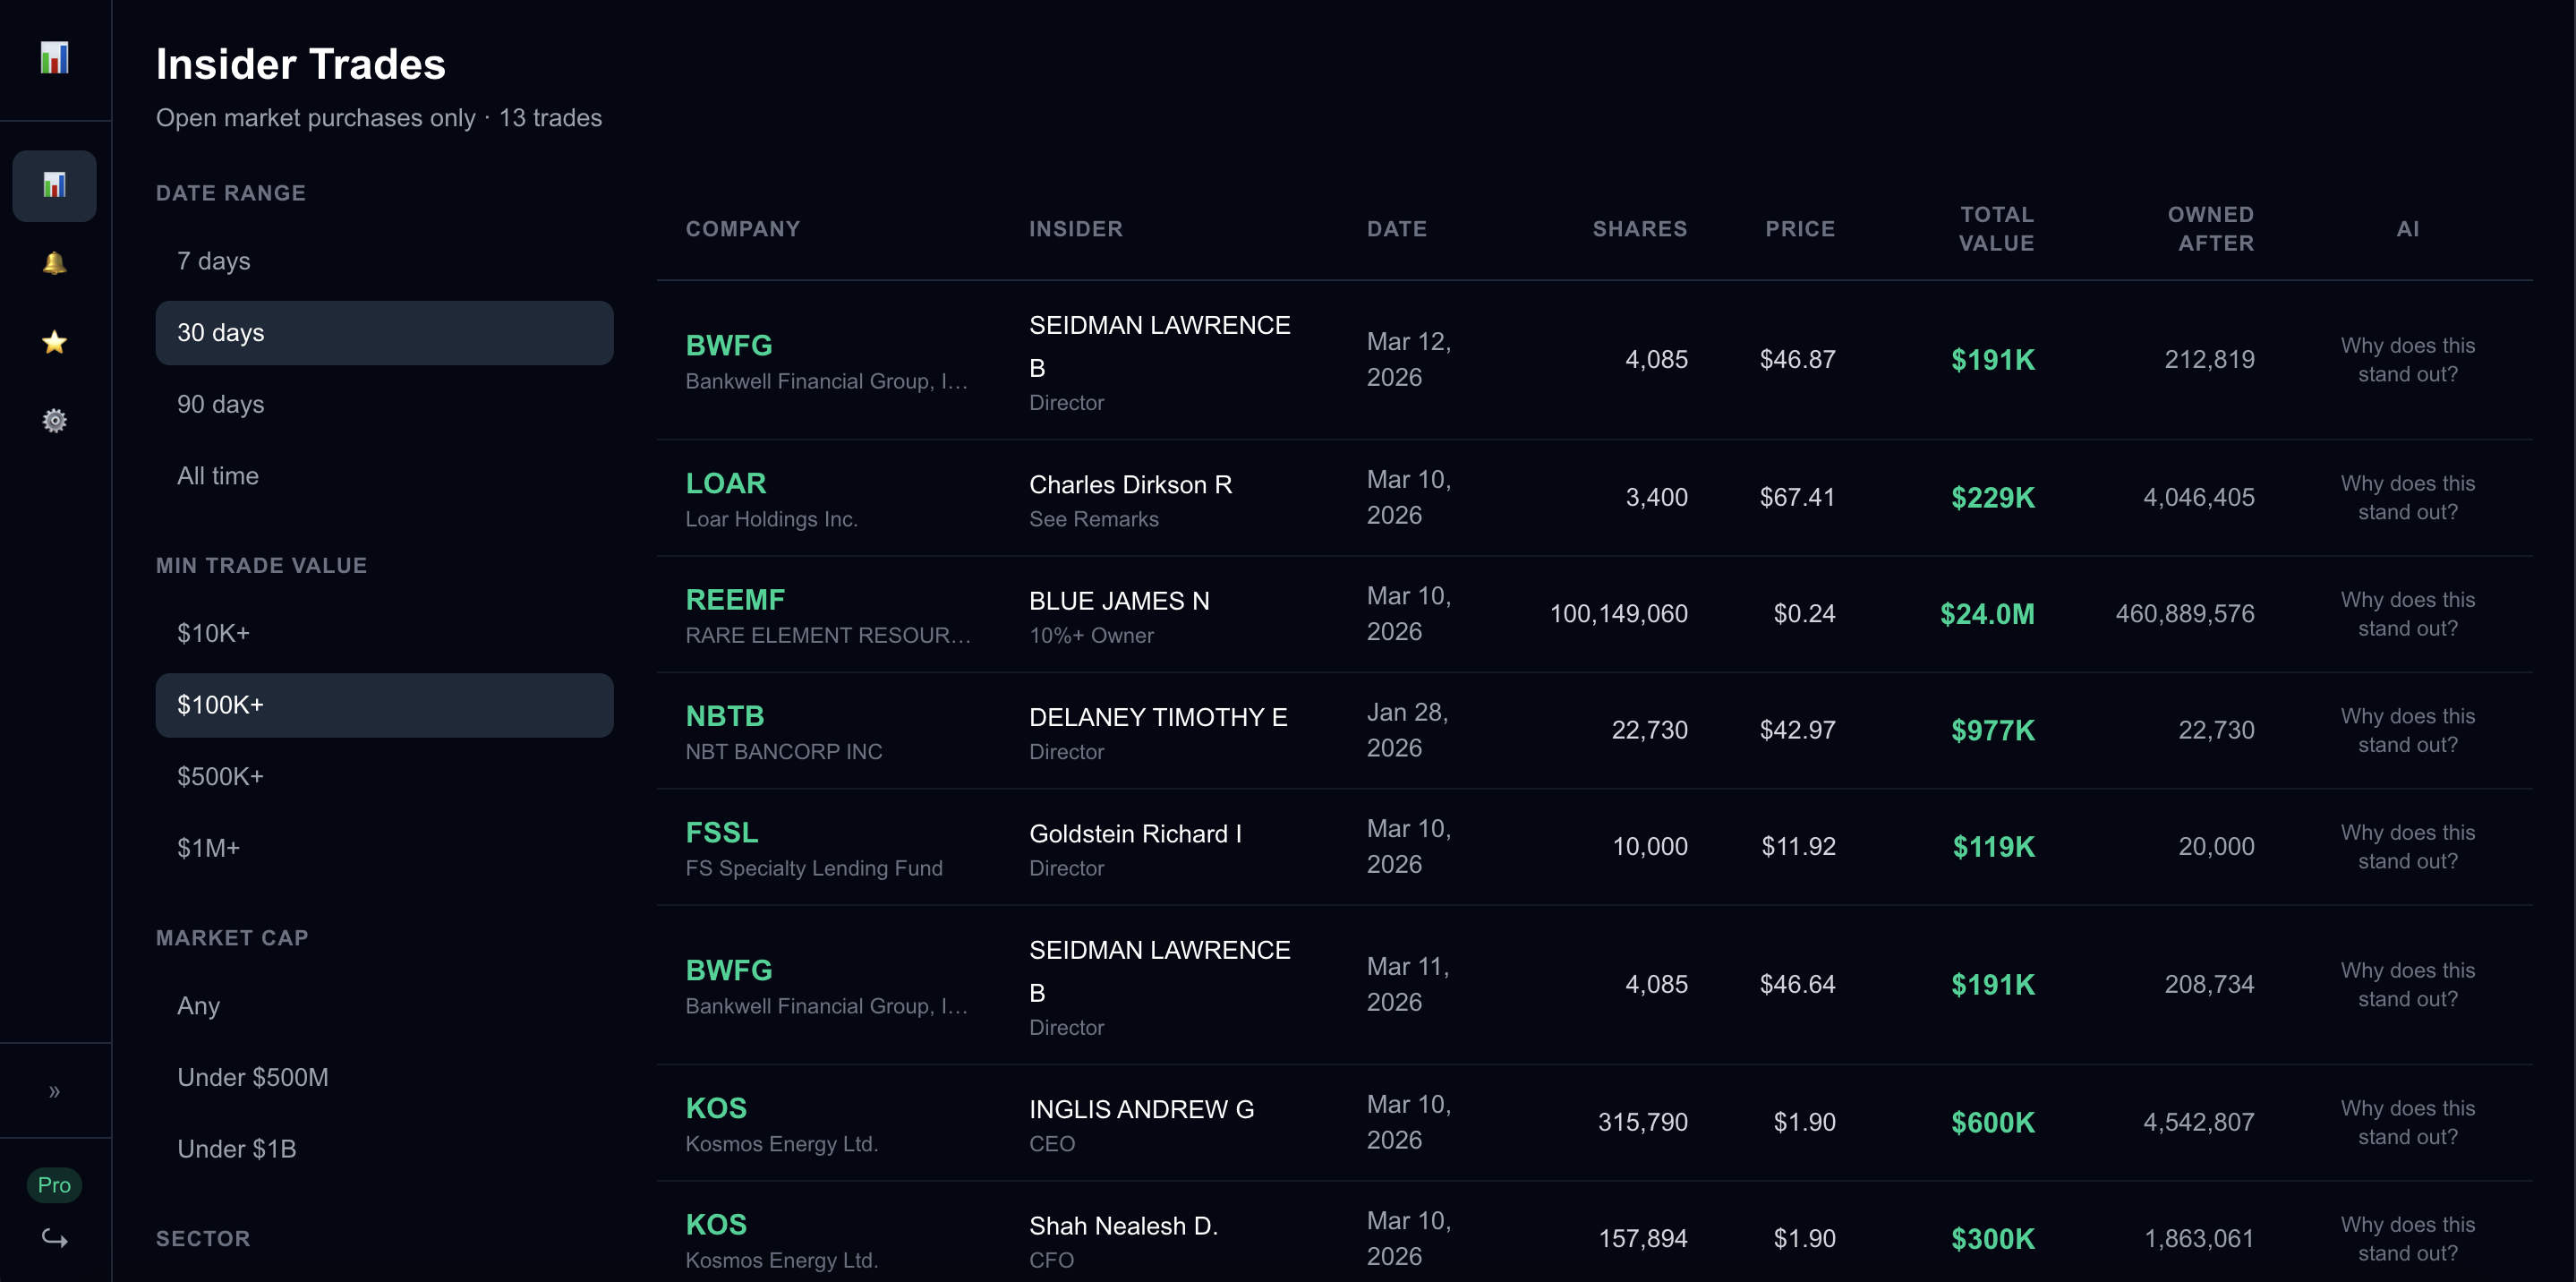This screenshot has height=1282, width=2576.
Task: Open the REEMF ticker link
Action: click(735, 600)
